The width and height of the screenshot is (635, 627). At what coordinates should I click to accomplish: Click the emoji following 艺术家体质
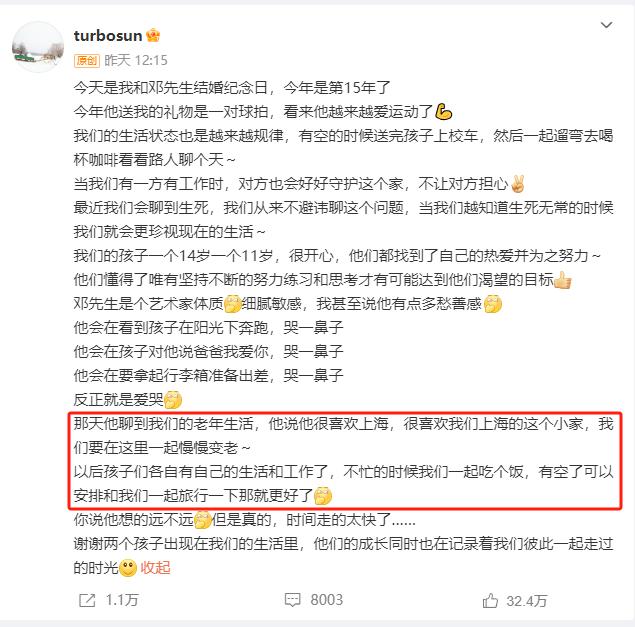(x=233, y=304)
